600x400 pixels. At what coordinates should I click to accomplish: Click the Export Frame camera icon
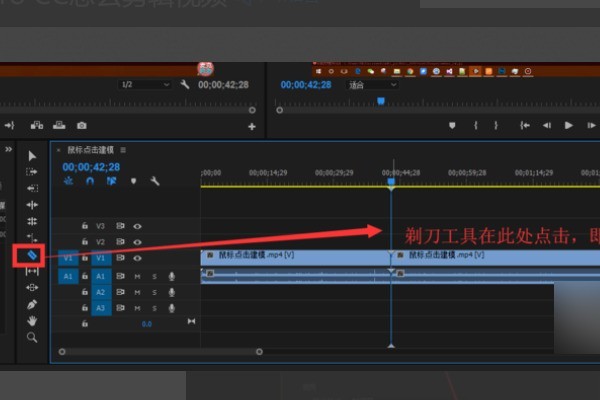pyautogui.click(x=81, y=125)
